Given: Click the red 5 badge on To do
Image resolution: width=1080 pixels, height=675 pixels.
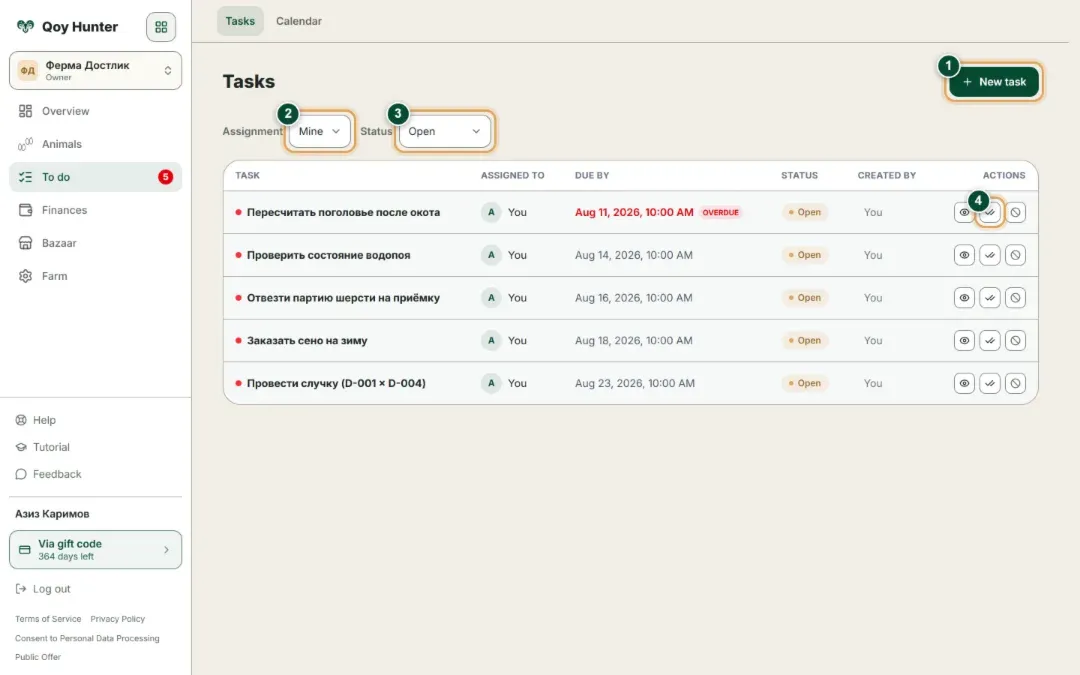Looking at the screenshot, I should coord(165,177).
